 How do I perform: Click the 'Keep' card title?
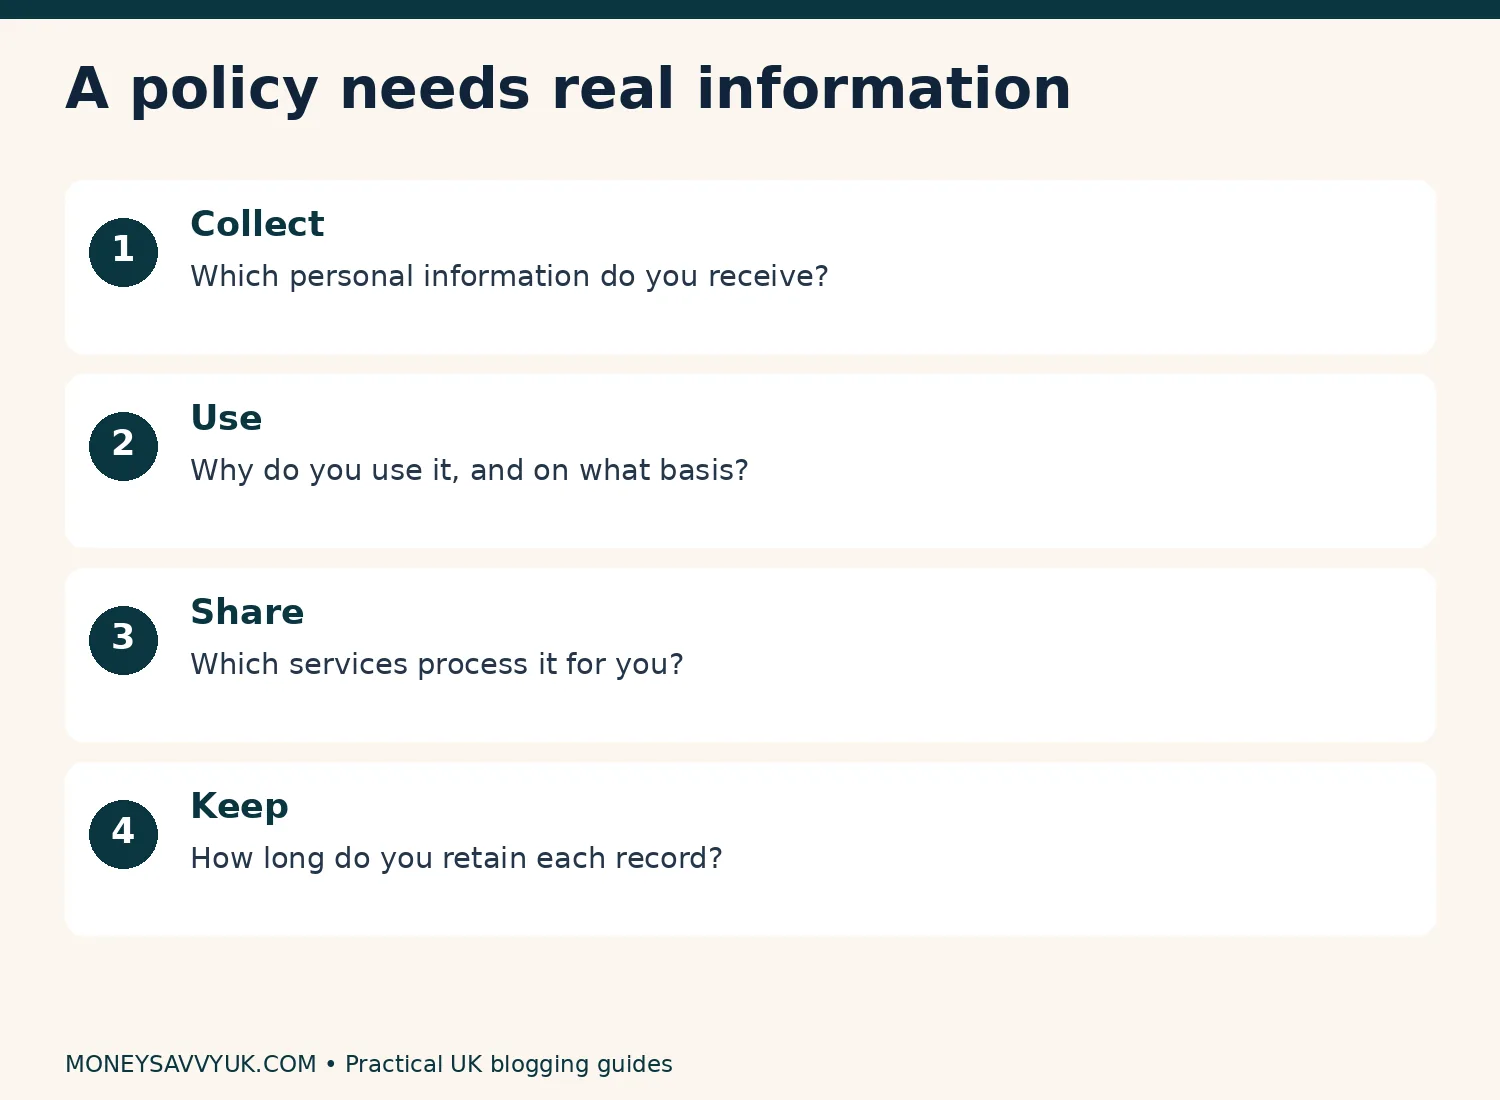239,807
